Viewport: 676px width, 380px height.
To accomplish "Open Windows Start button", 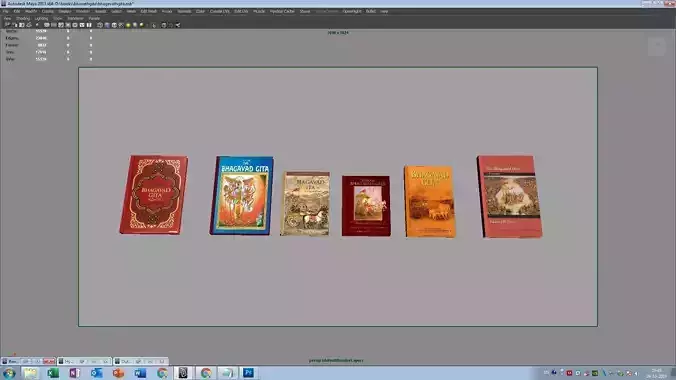I will click(x=9, y=373).
